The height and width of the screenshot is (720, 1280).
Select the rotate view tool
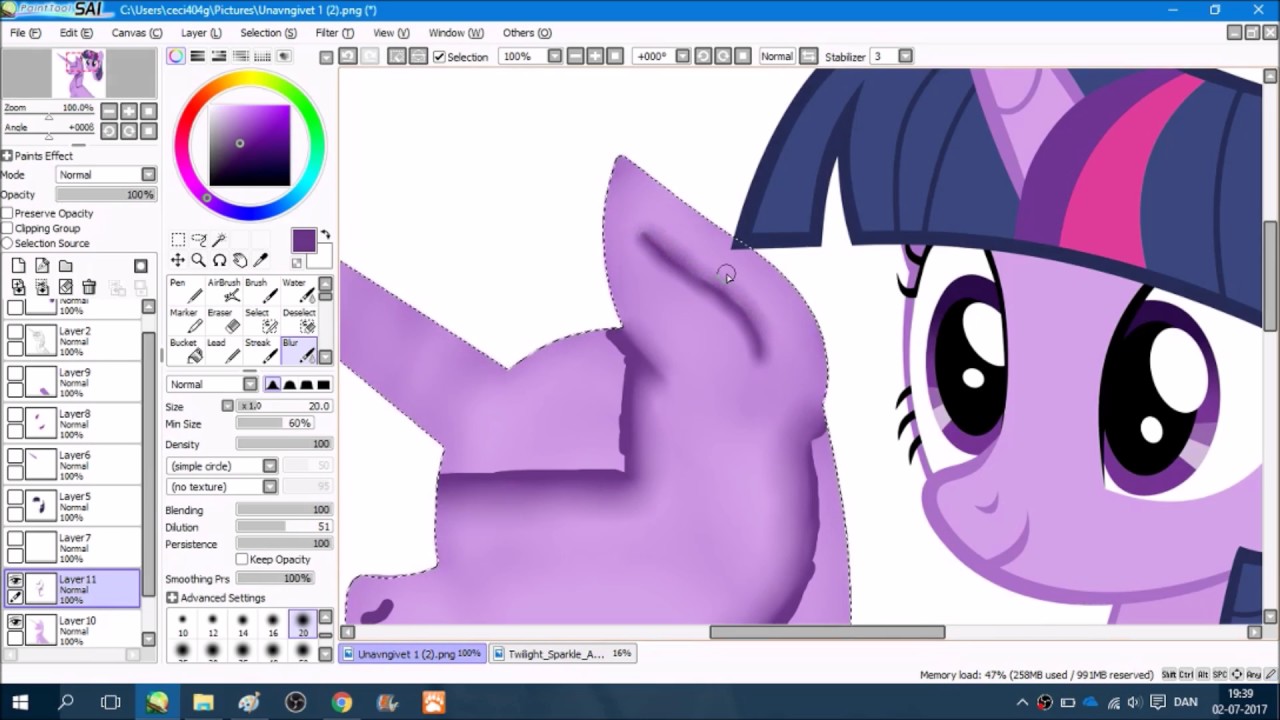tap(219, 260)
